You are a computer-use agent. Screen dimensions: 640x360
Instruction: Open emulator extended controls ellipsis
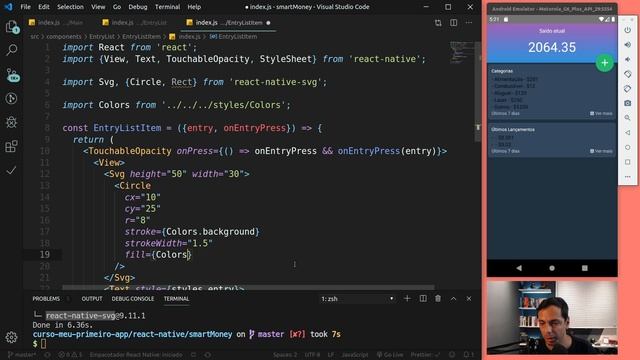pos(628,177)
